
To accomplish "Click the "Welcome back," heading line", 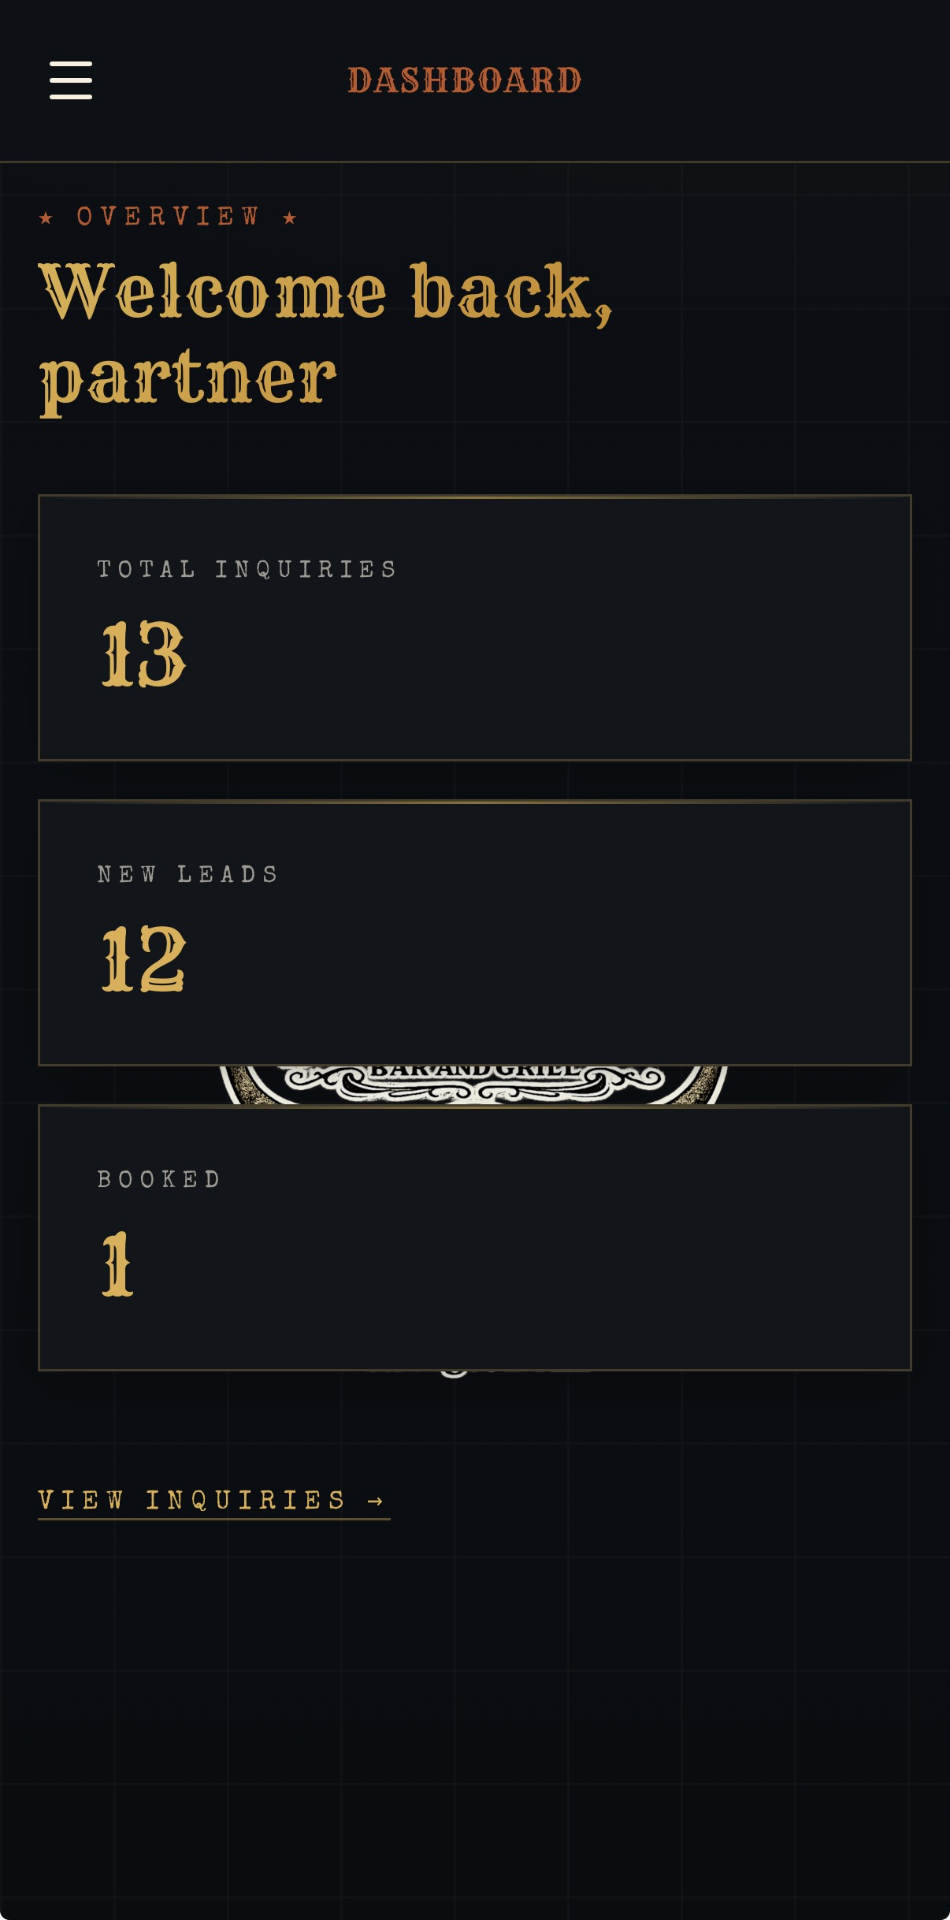I will pos(326,292).
